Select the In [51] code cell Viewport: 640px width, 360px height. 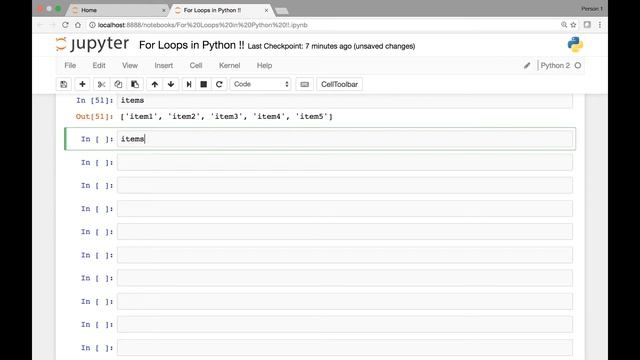coord(344,100)
